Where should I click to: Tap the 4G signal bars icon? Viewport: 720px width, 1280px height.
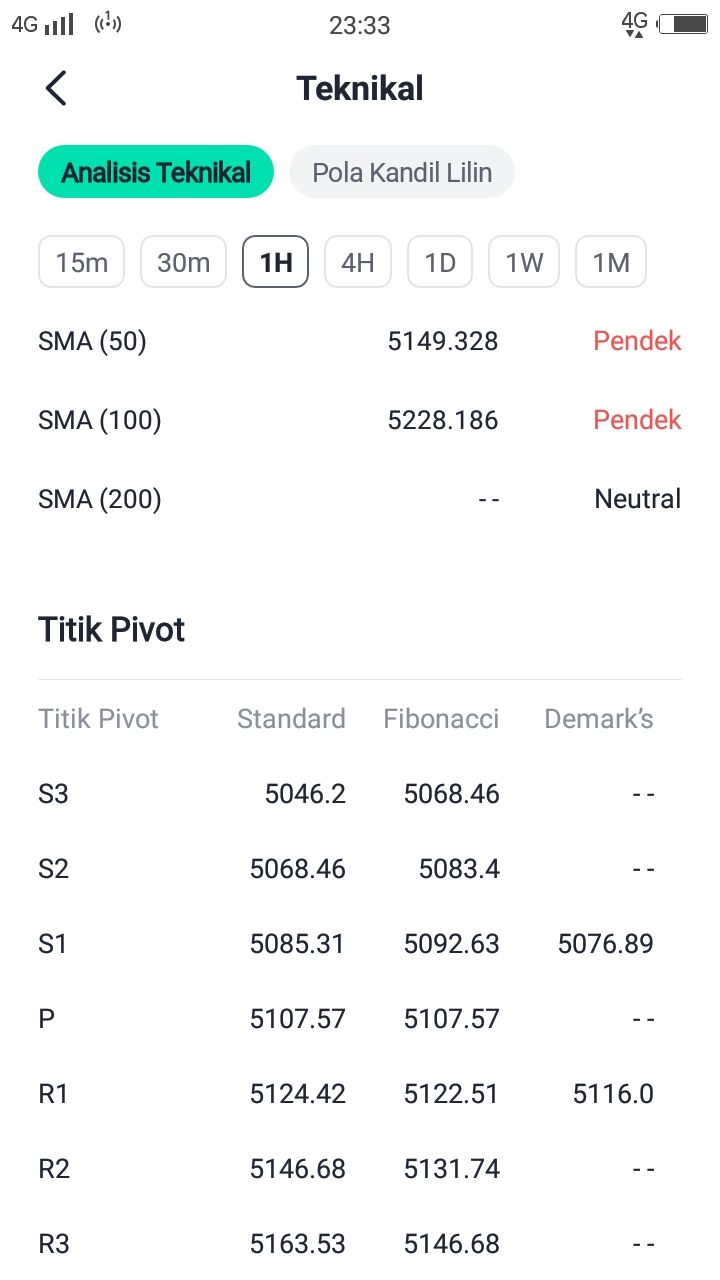point(43,24)
